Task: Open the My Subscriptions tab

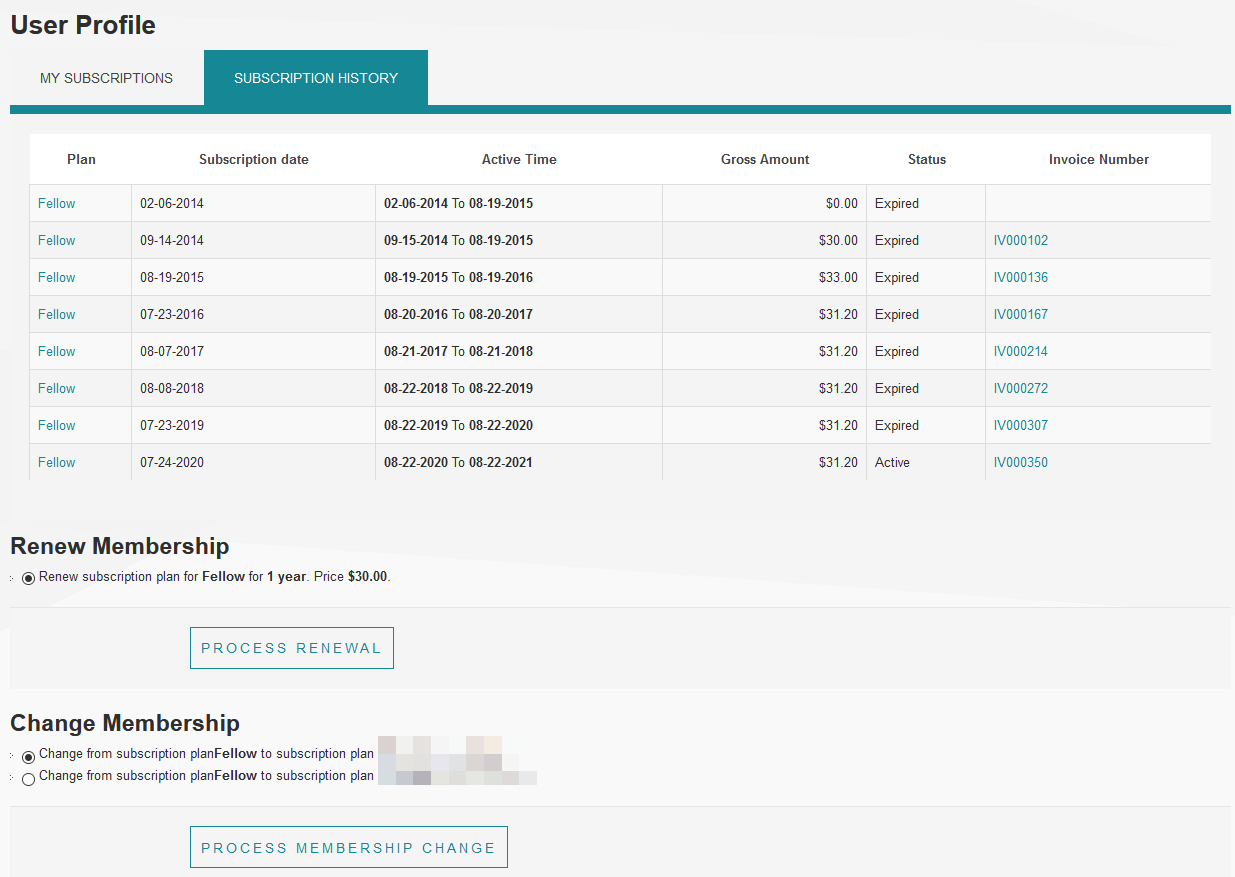Action: [x=106, y=78]
